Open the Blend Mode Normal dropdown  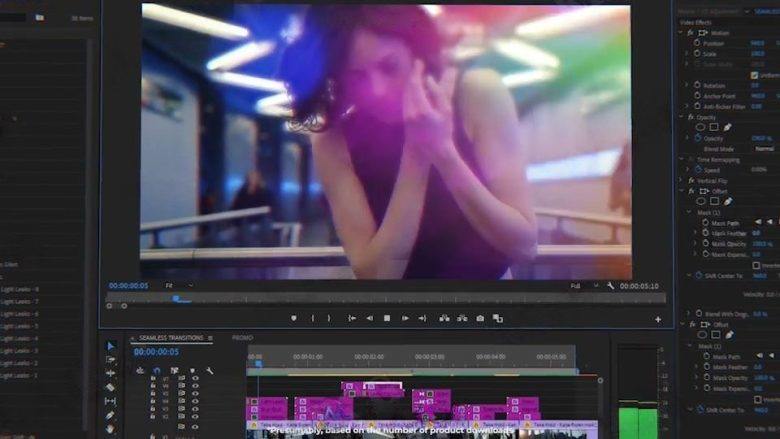[764, 148]
